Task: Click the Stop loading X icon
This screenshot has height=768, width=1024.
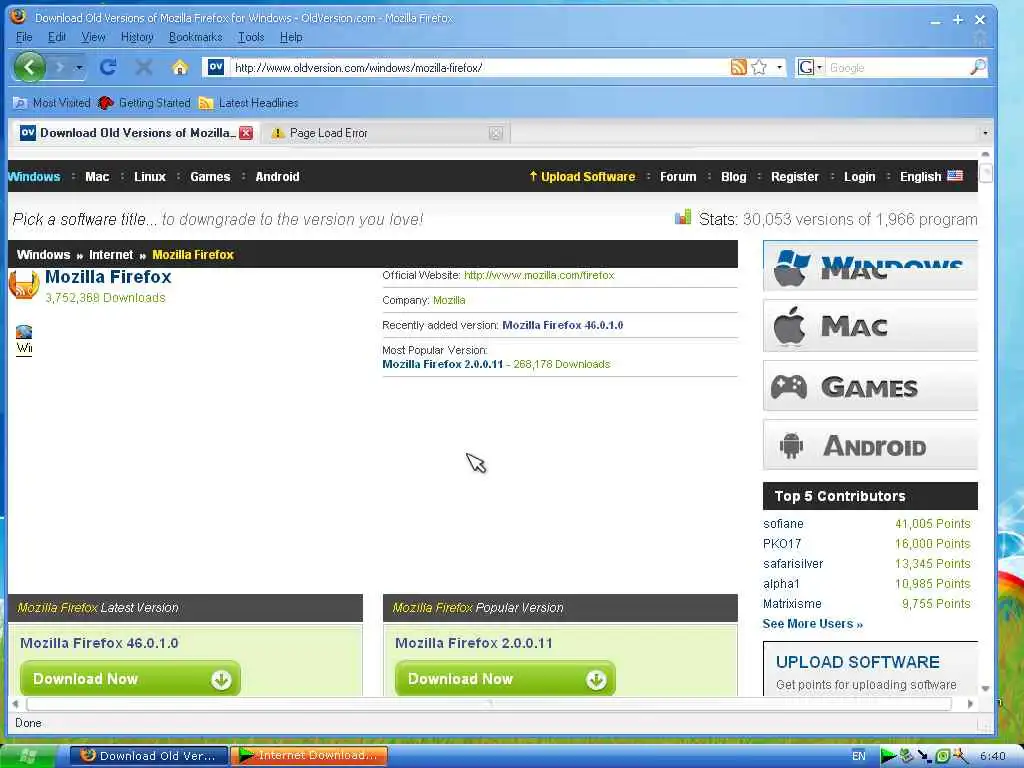Action: [x=144, y=67]
